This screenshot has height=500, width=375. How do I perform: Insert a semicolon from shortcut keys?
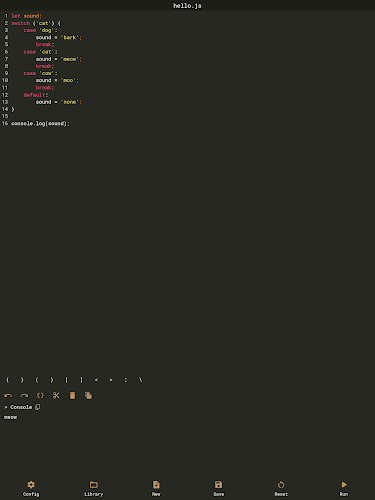[126, 380]
